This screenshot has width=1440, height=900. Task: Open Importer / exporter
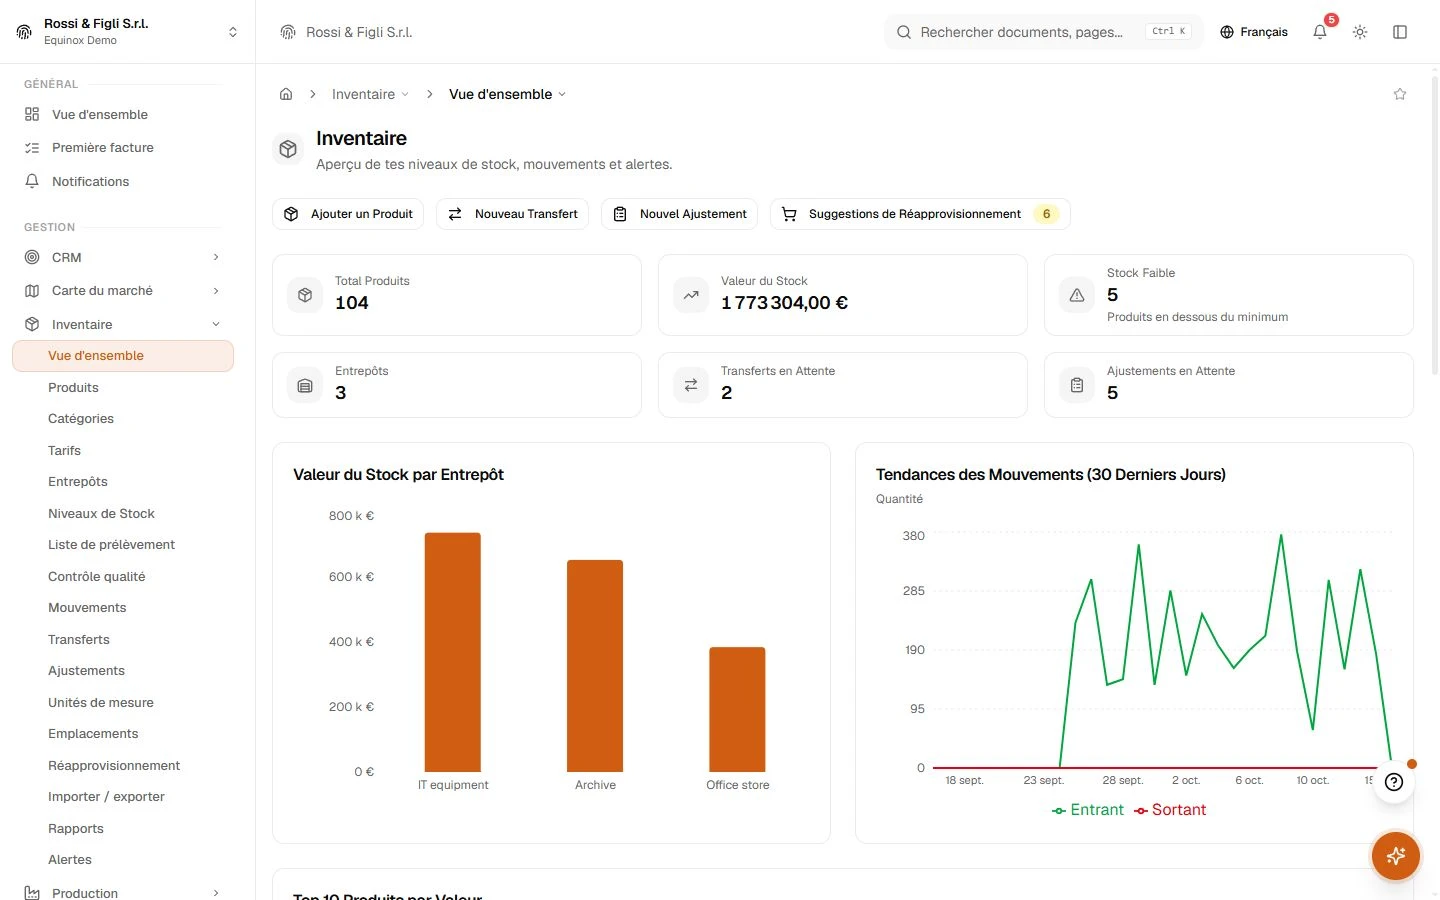(x=123, y=797)
